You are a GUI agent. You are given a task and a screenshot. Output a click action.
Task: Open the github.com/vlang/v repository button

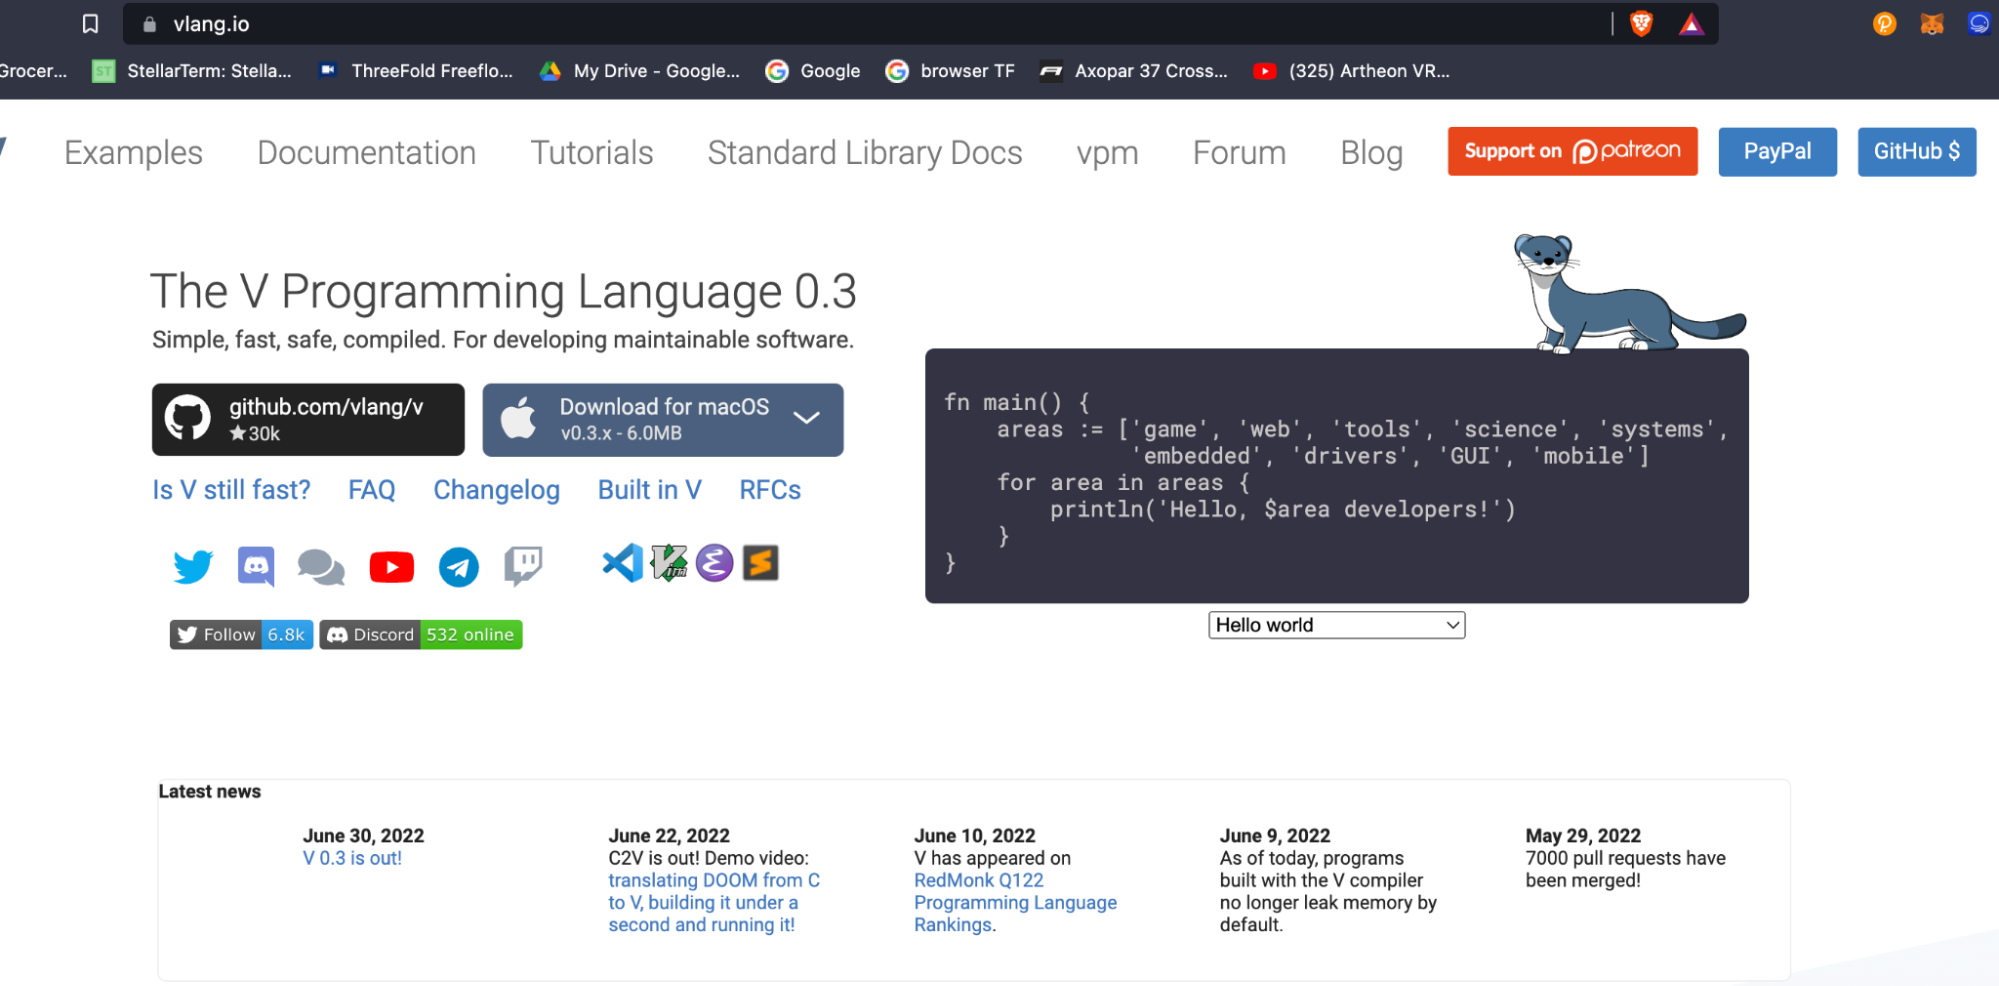308,419
